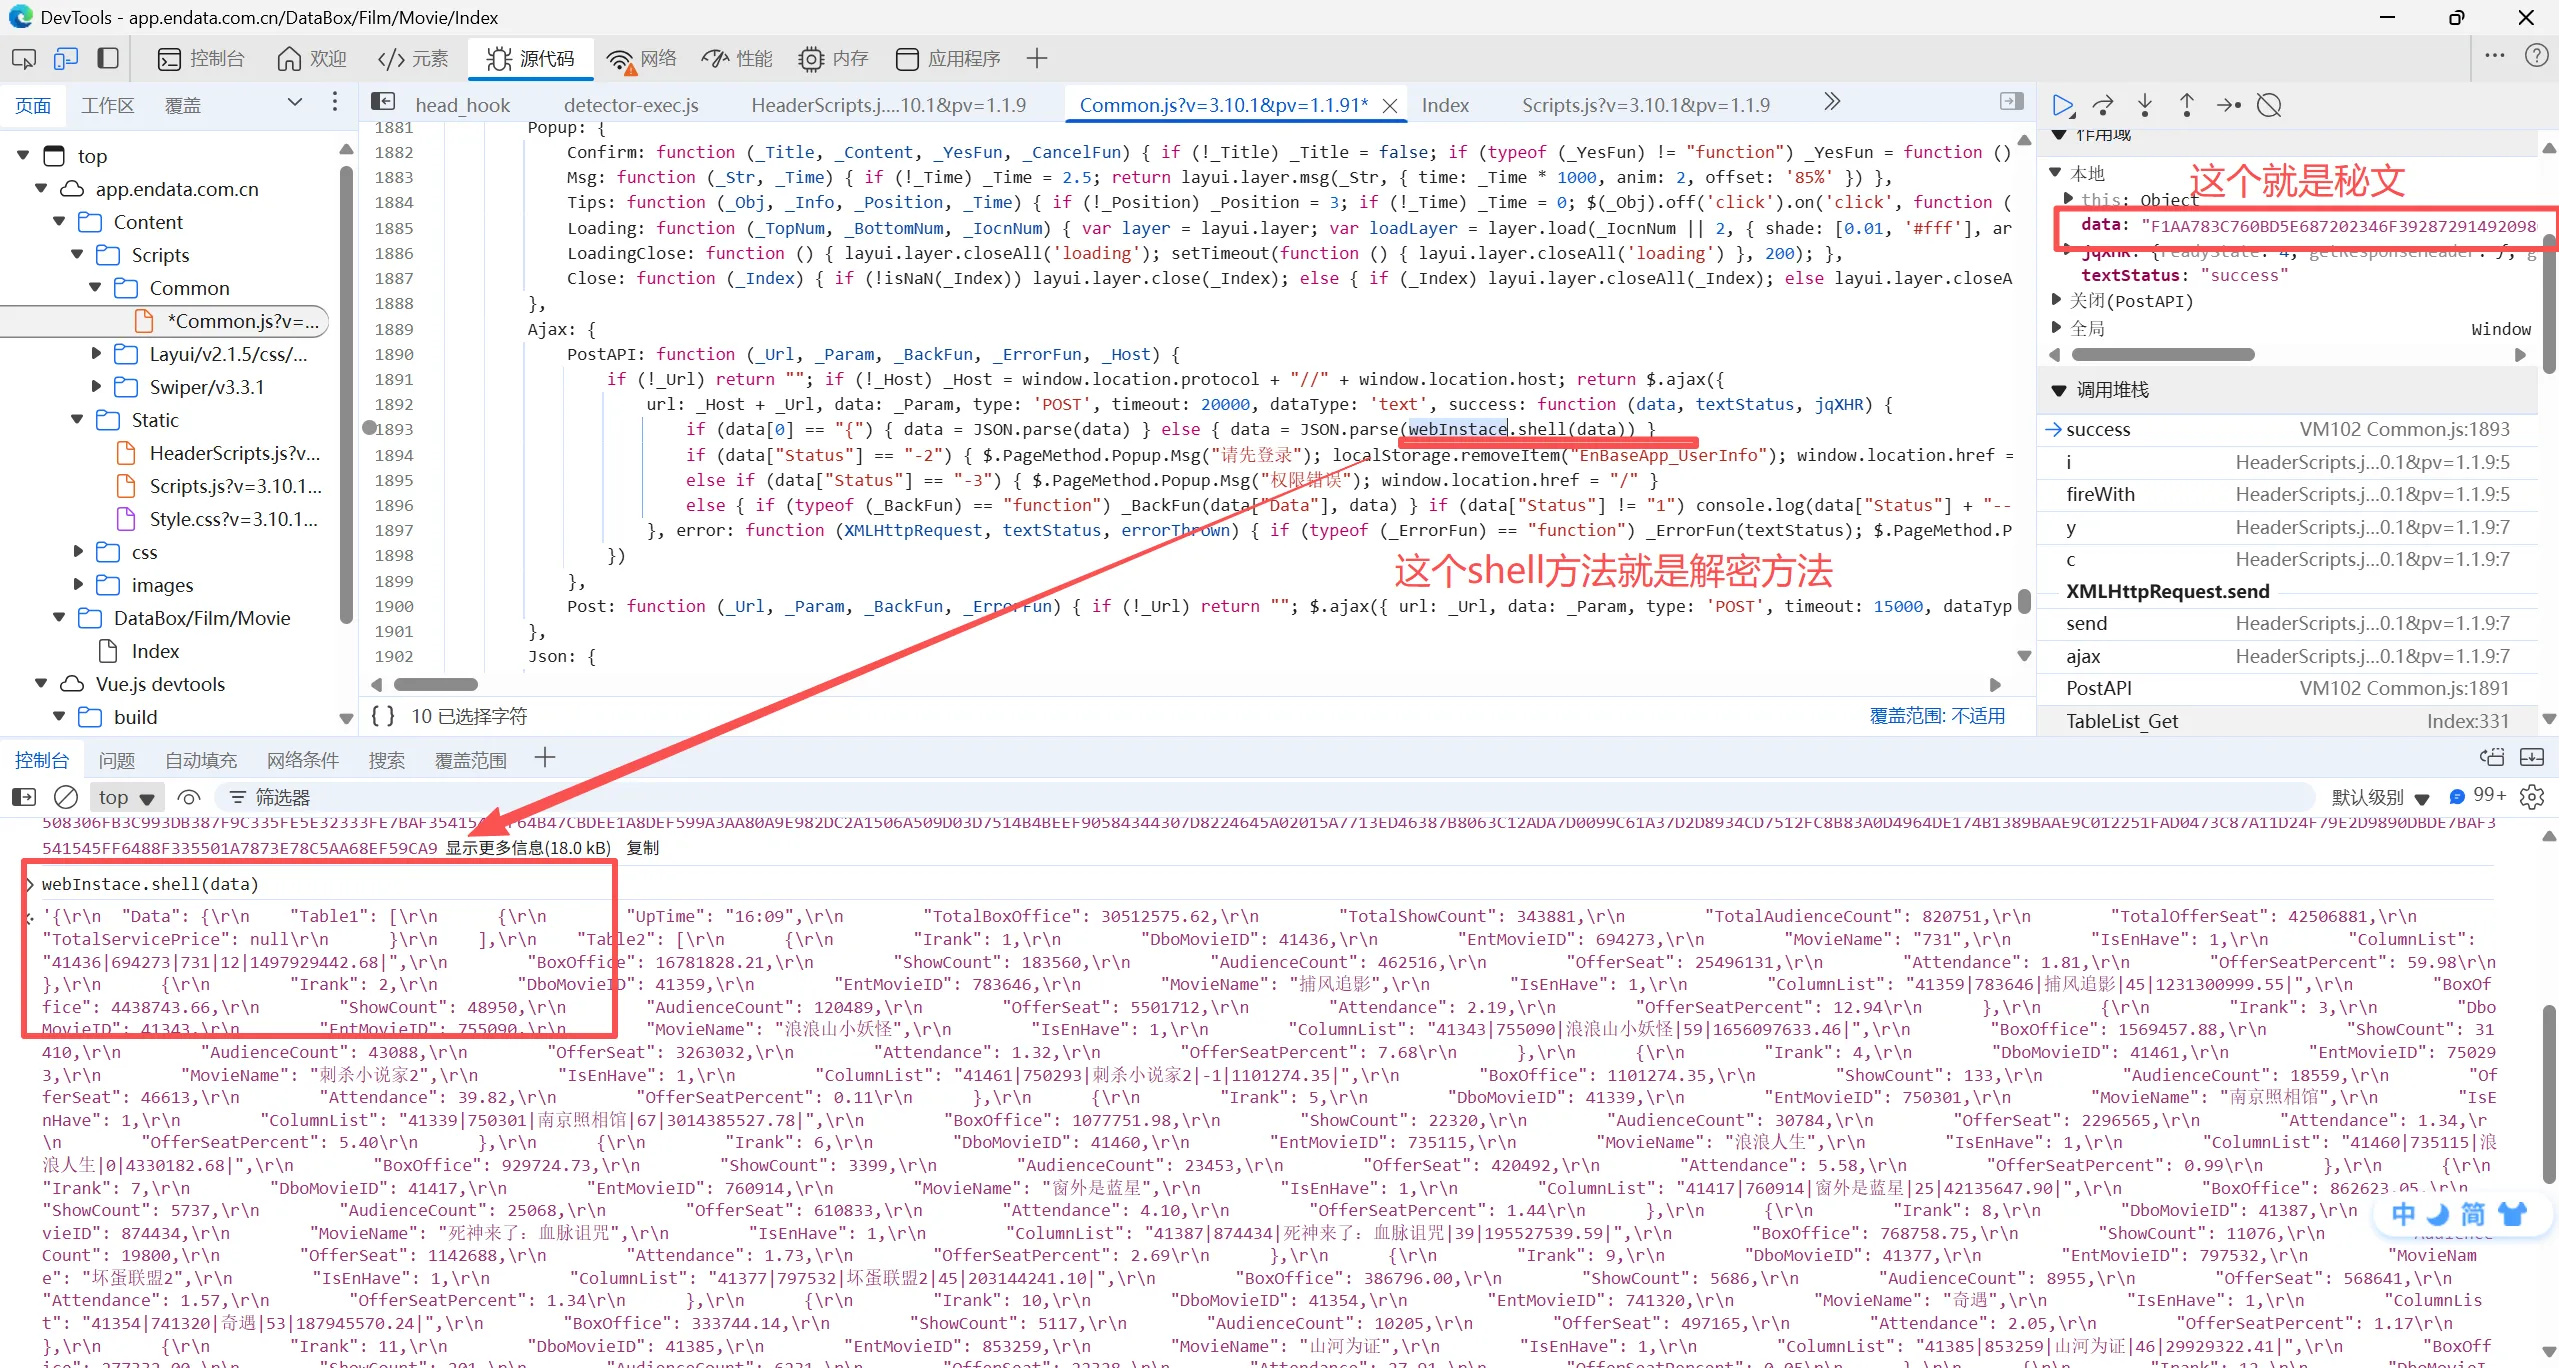Image resolution: width=2559 pixels, height=1368 pixels.
Task: Open the top context dropdown in the console
Action: [126, 797]
